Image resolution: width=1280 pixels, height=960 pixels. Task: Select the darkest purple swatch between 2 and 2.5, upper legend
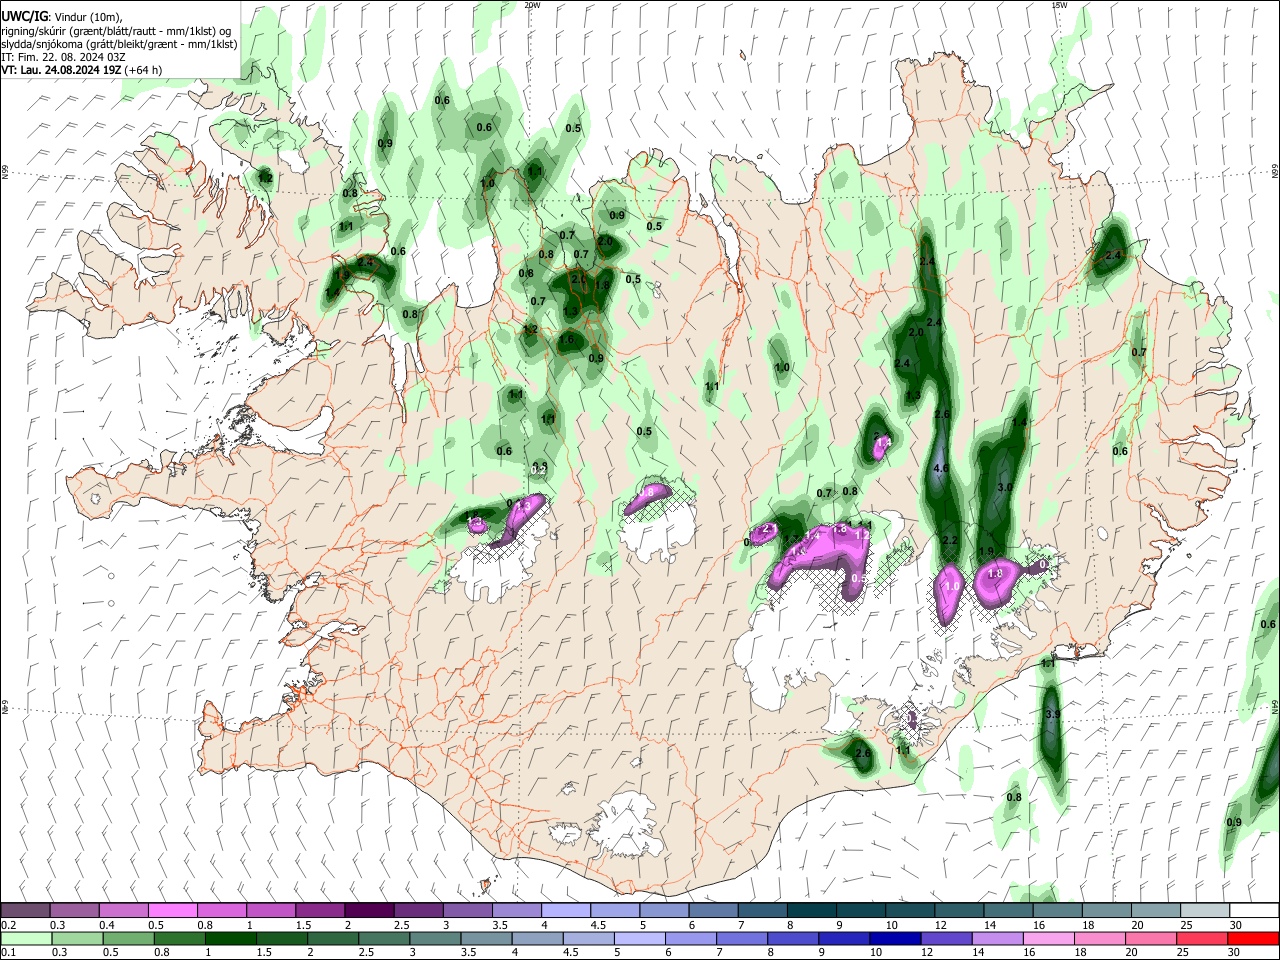[x=369, y=911]
